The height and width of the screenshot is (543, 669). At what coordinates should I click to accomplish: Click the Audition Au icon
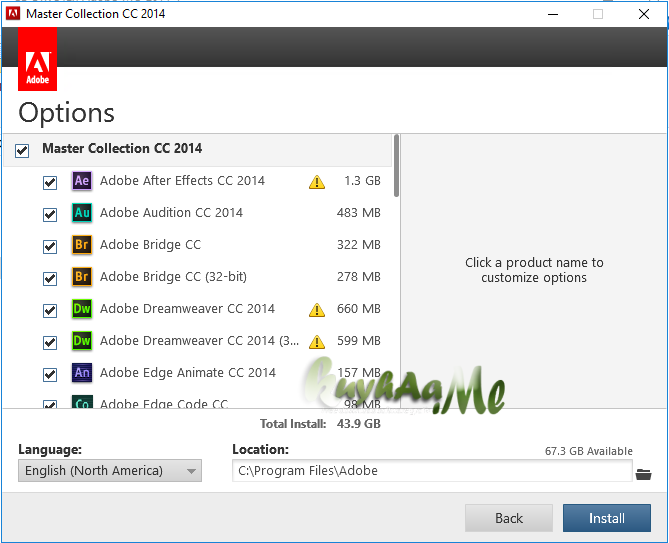pos(82,212)
